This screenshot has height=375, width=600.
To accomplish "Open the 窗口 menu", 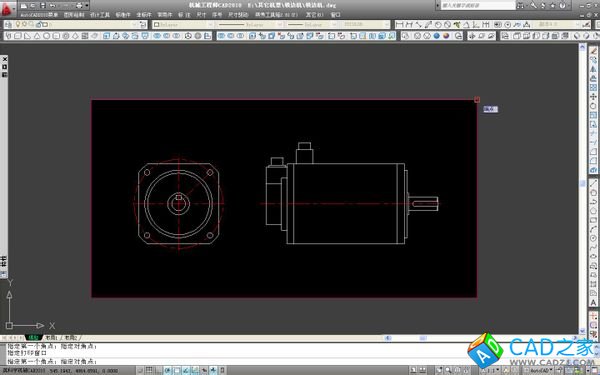I will [336, 15].
